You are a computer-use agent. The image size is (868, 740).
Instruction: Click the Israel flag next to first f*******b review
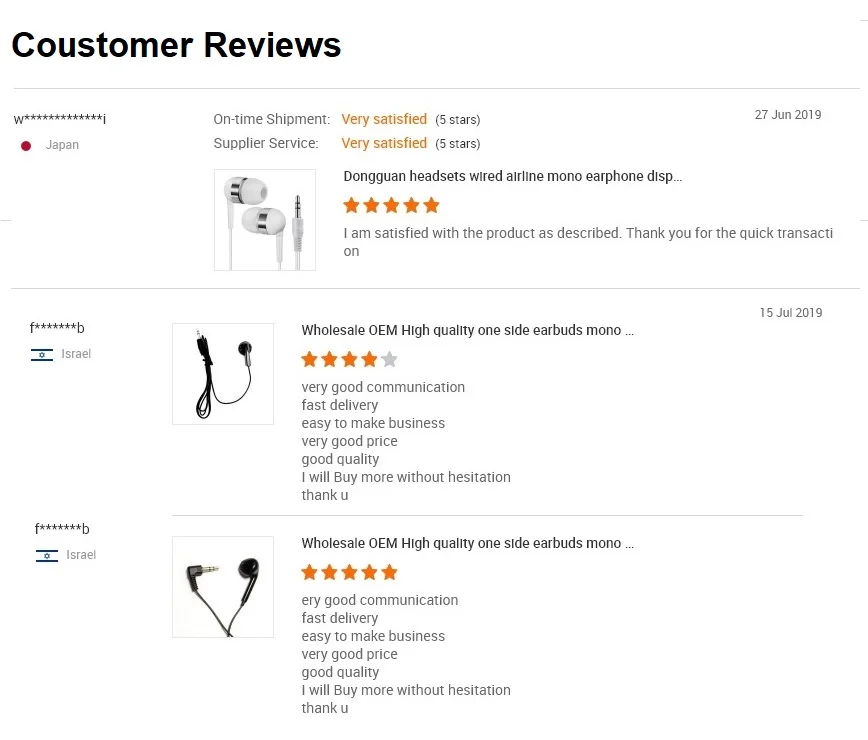coord(42,354)
